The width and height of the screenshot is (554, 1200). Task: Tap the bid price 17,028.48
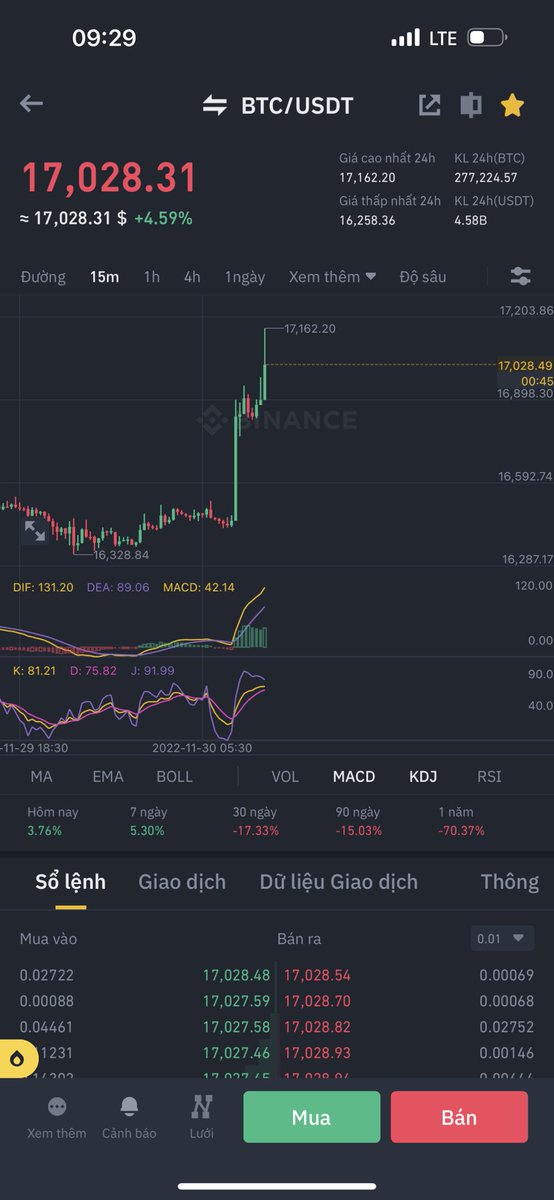237,975
